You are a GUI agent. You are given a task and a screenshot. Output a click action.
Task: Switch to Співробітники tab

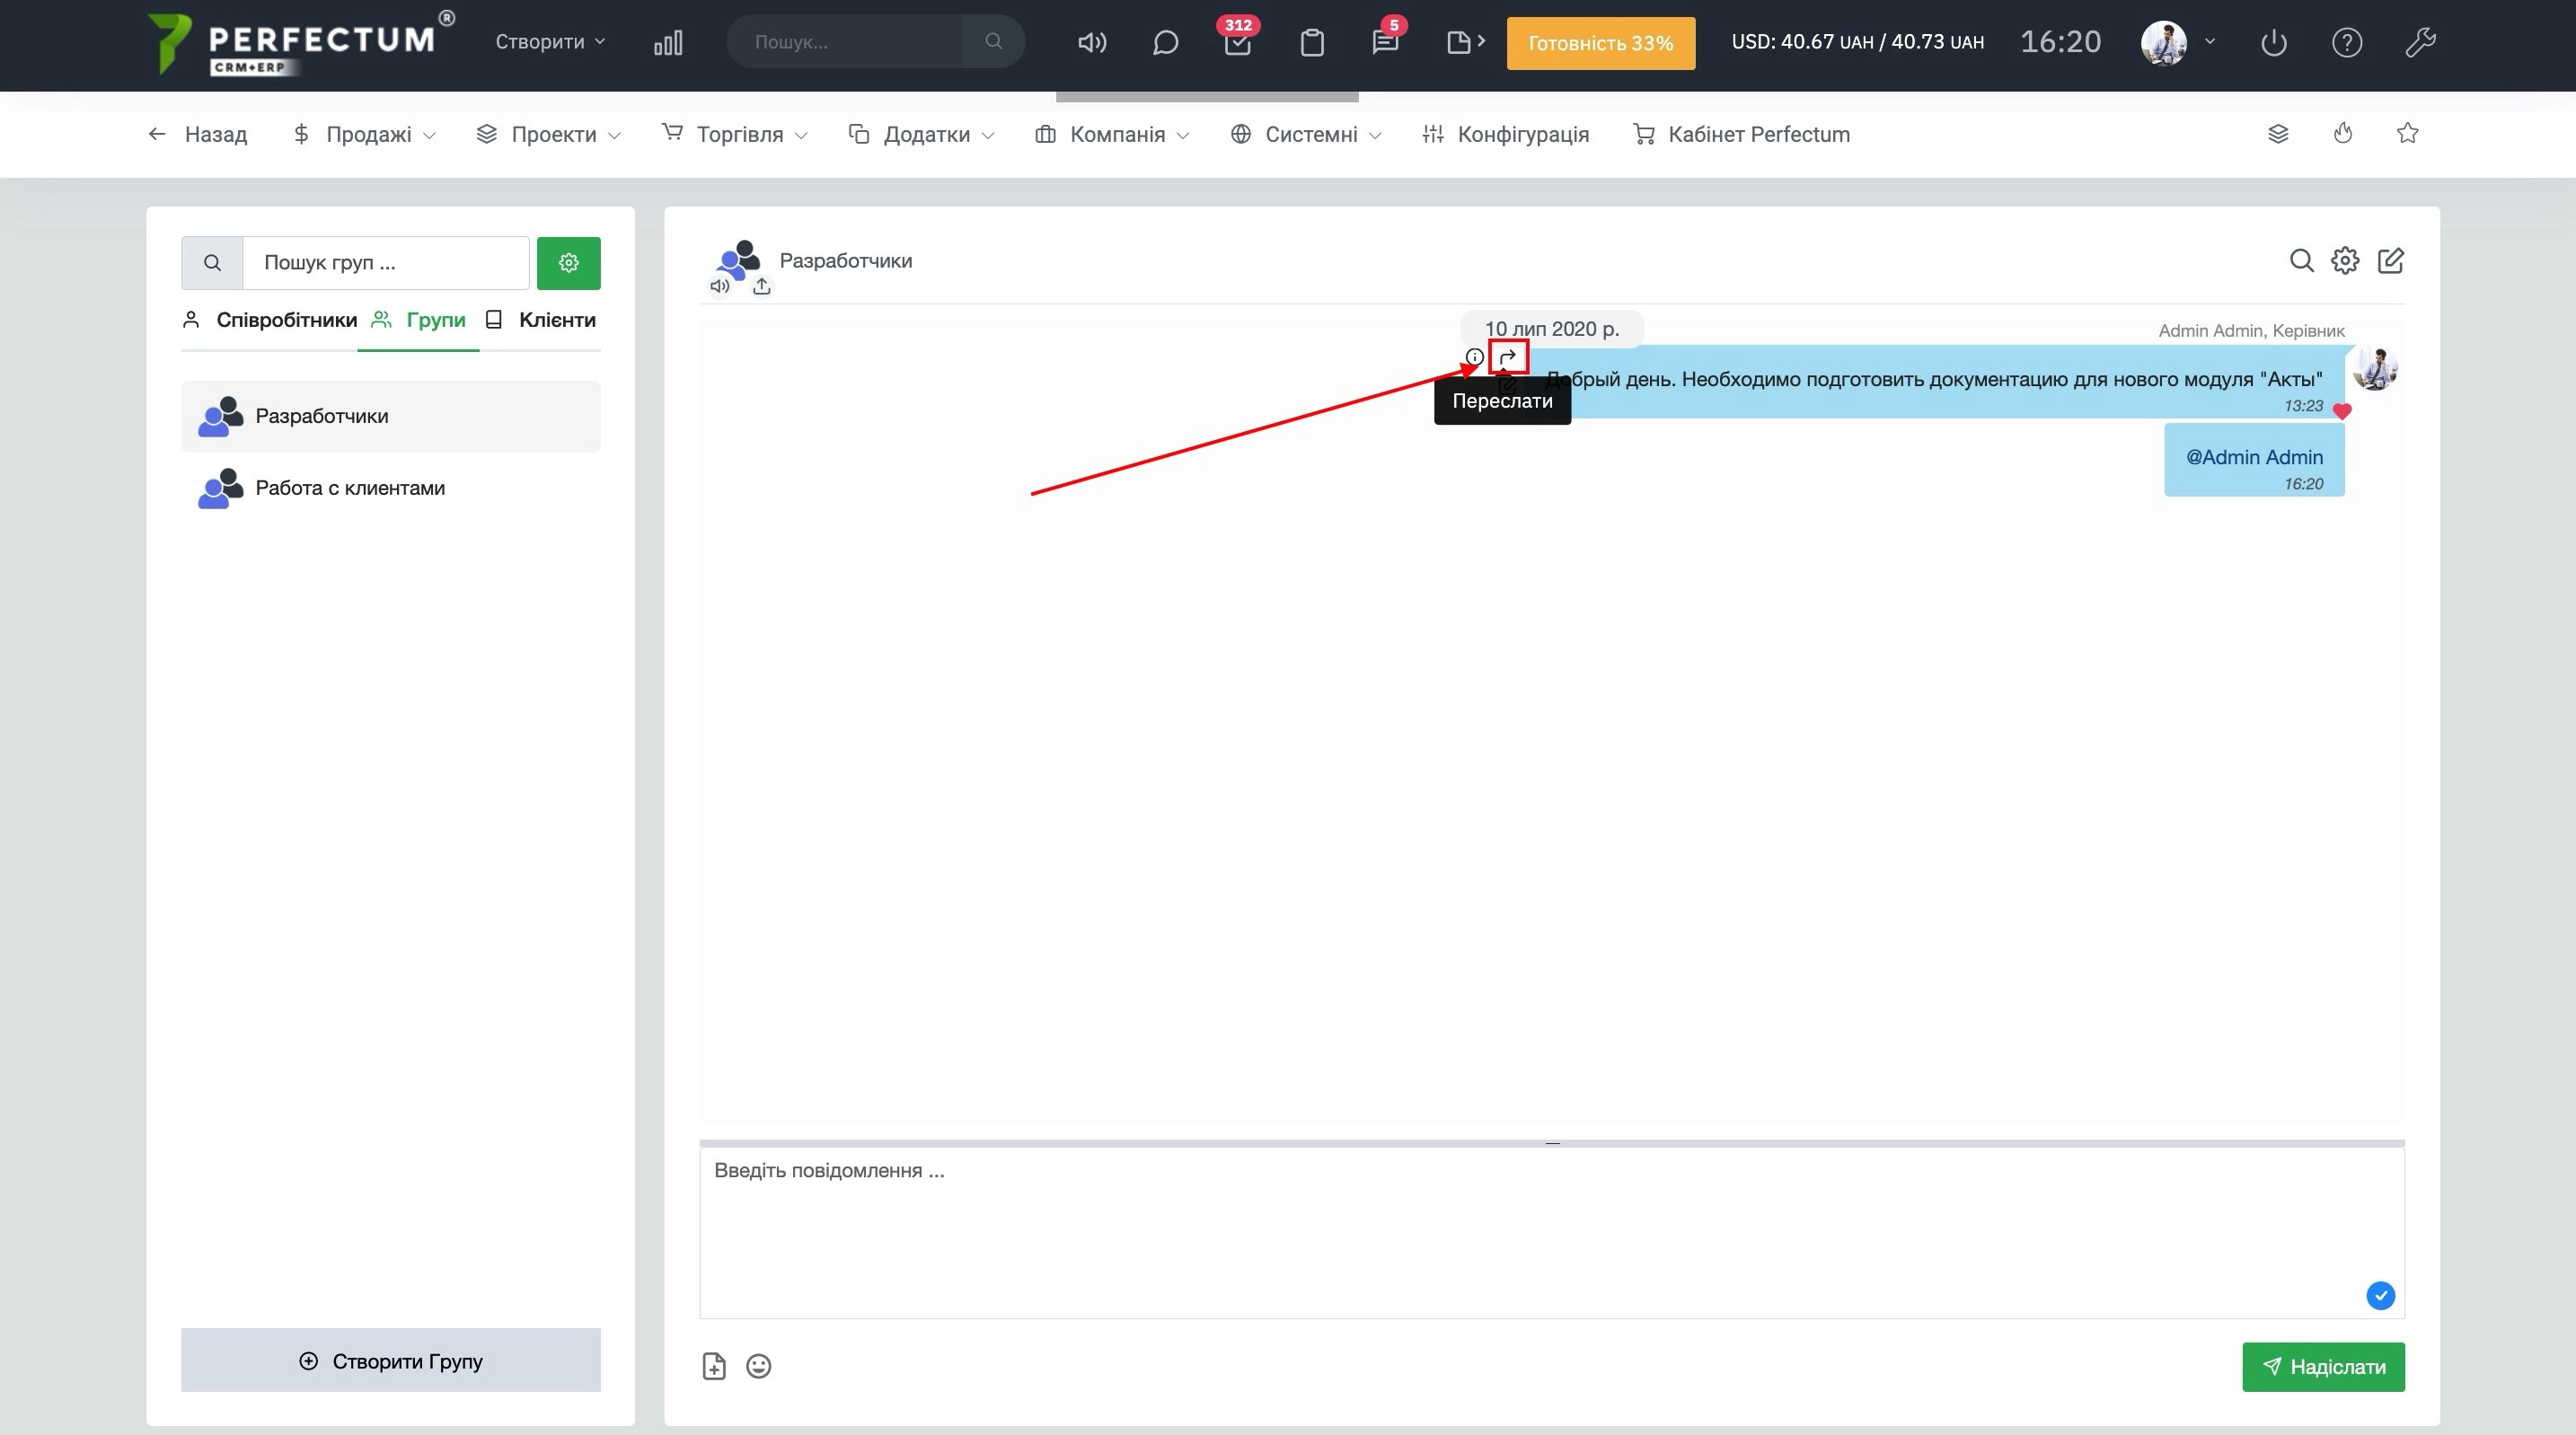270,320
